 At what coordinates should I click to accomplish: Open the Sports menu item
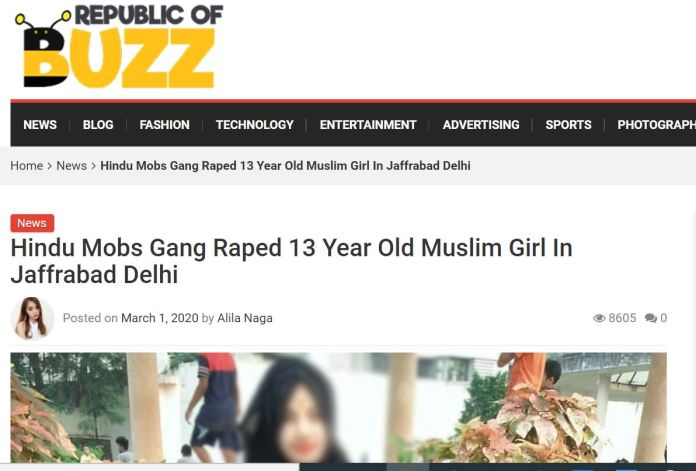point(568,125)
